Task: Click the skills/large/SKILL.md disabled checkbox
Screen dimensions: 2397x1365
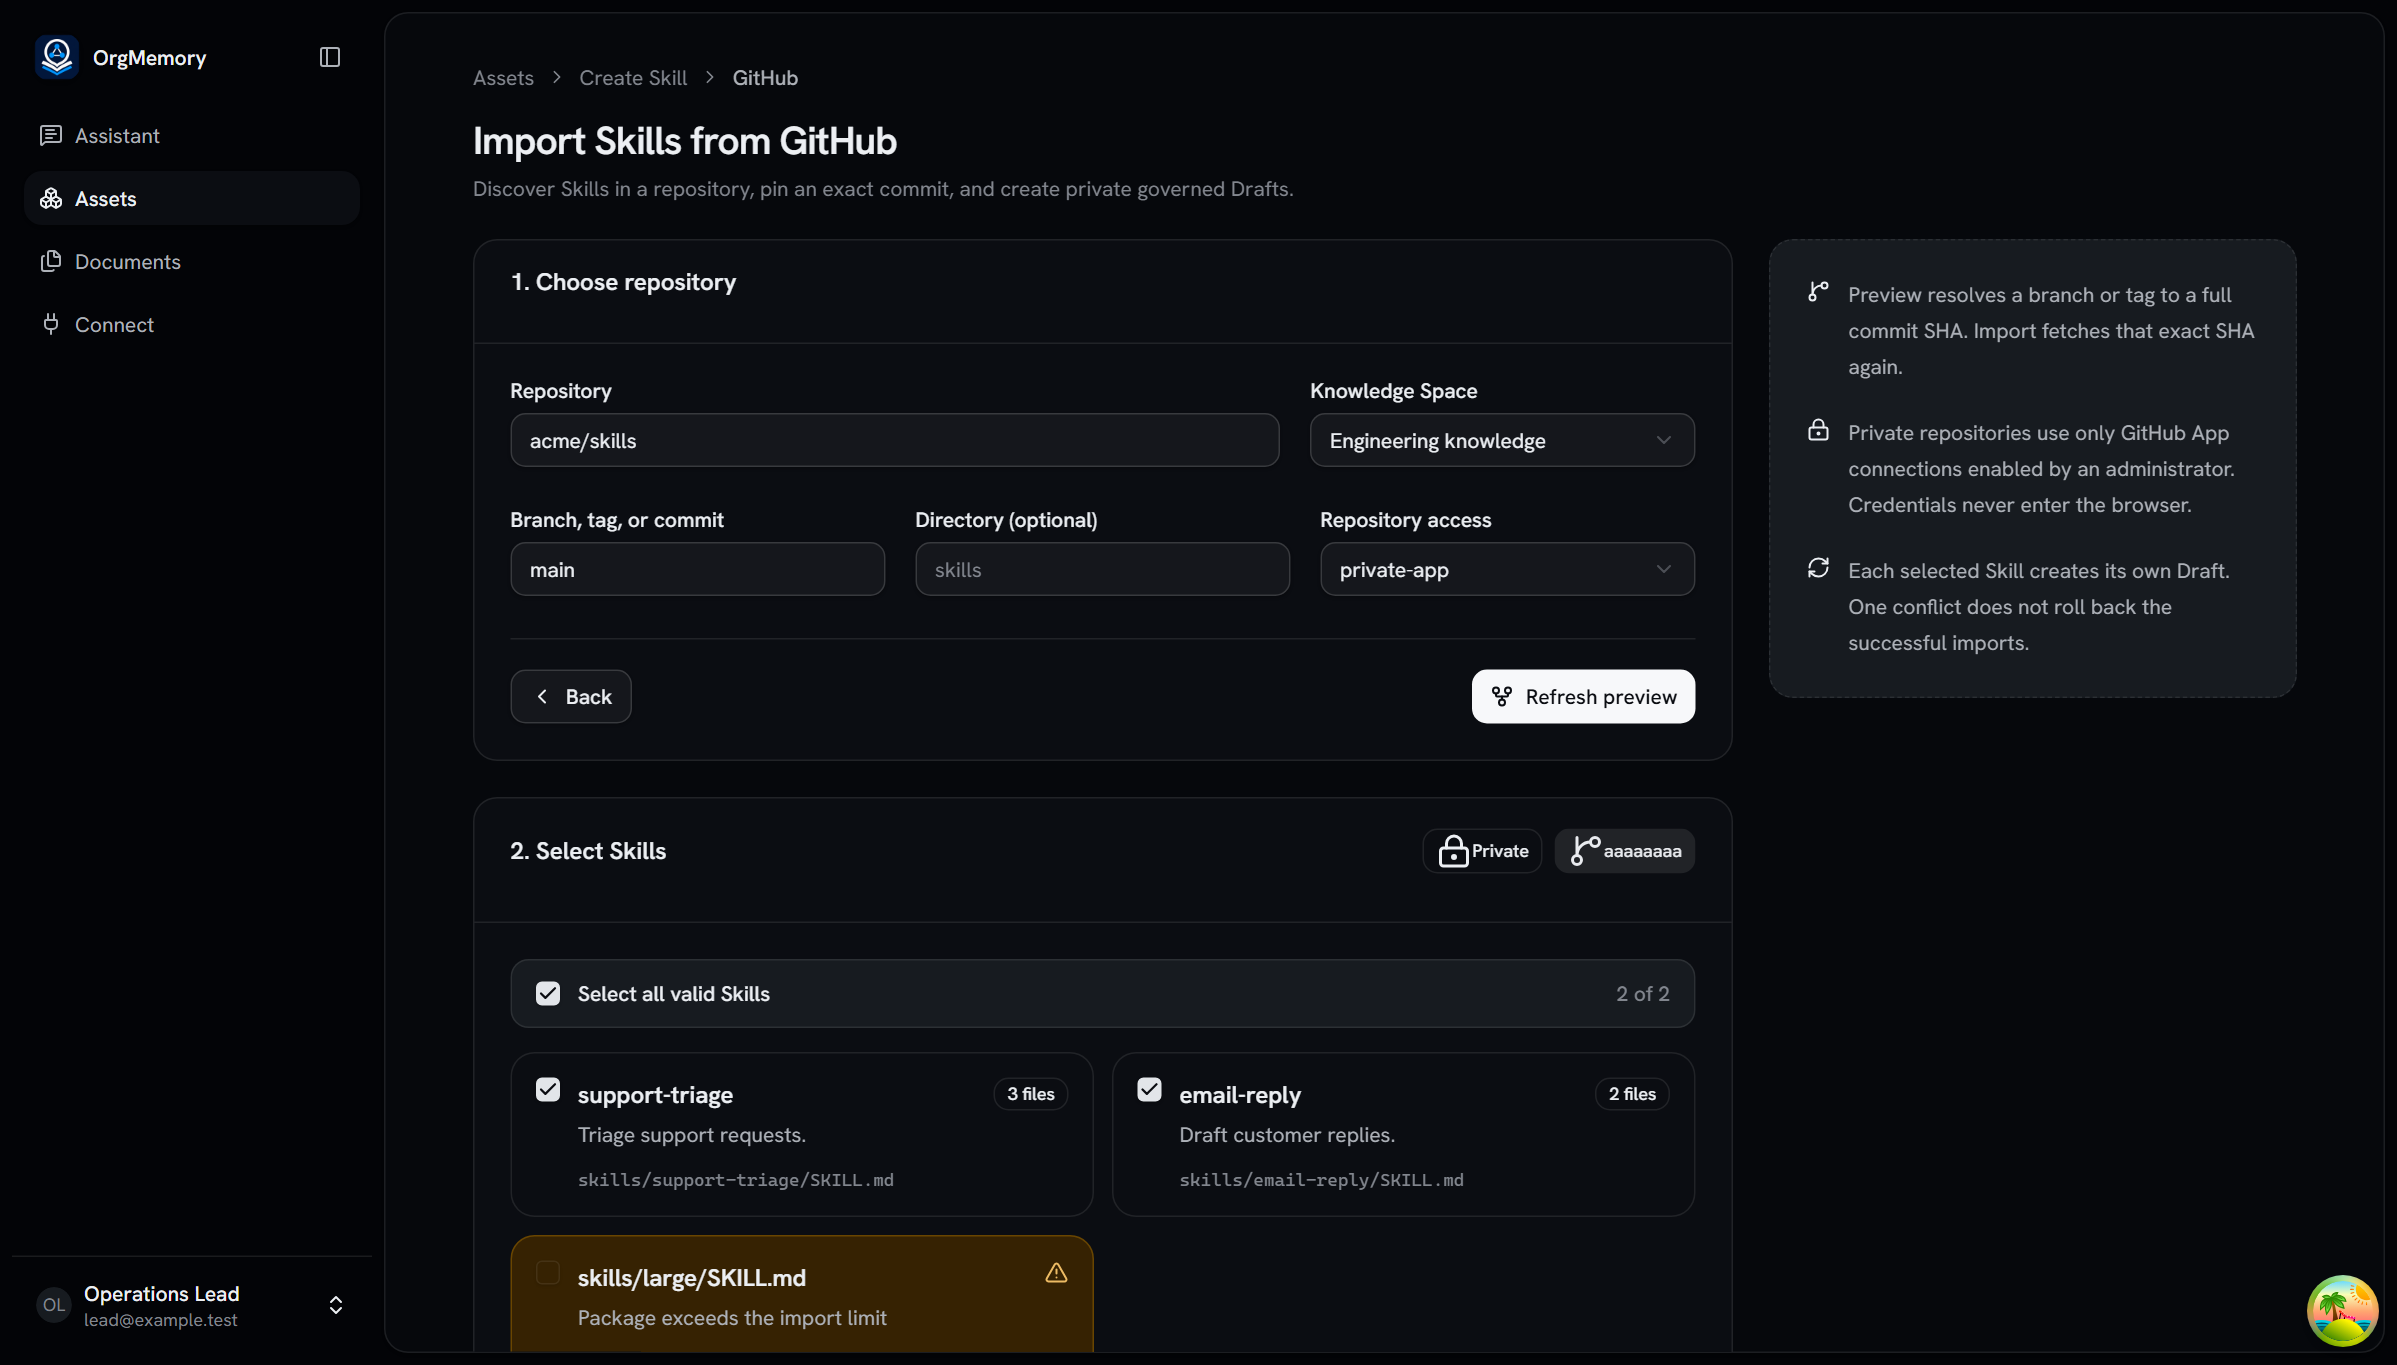Action: (548, 1273)
